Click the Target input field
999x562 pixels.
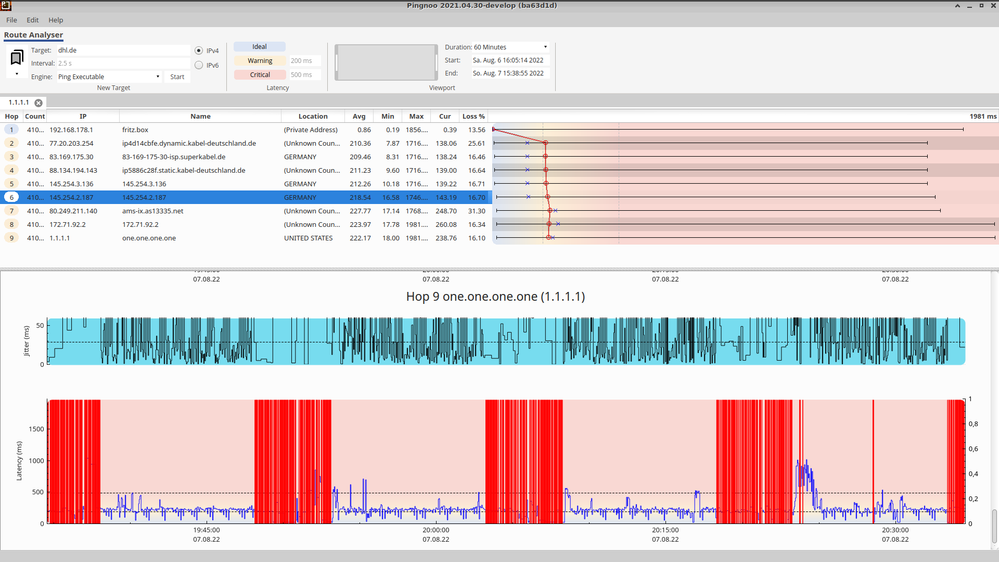click(121, 50)
